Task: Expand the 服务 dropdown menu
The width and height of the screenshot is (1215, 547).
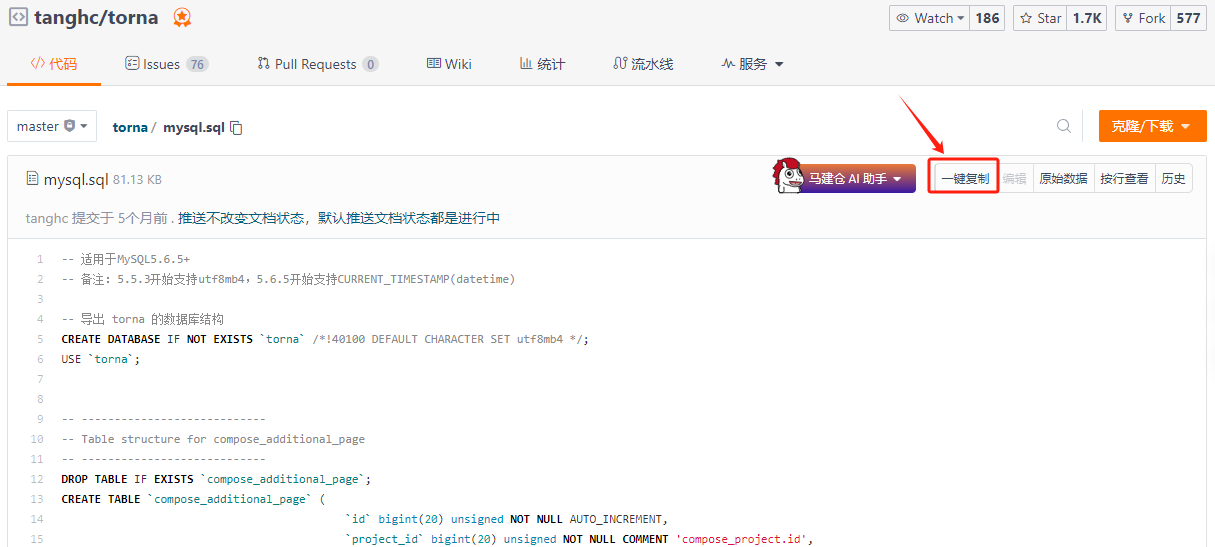Action: (752, 64)
